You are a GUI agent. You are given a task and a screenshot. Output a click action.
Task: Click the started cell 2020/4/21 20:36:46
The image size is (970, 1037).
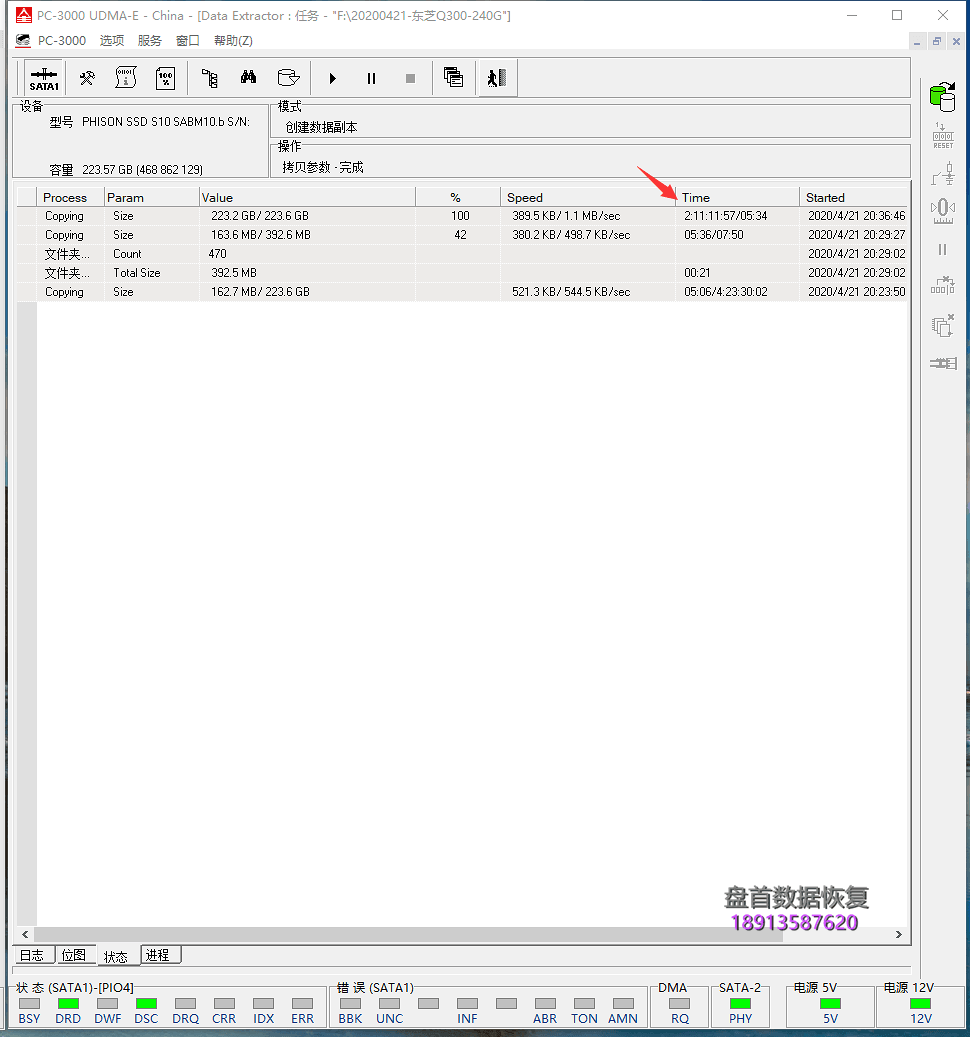[856, 216]
